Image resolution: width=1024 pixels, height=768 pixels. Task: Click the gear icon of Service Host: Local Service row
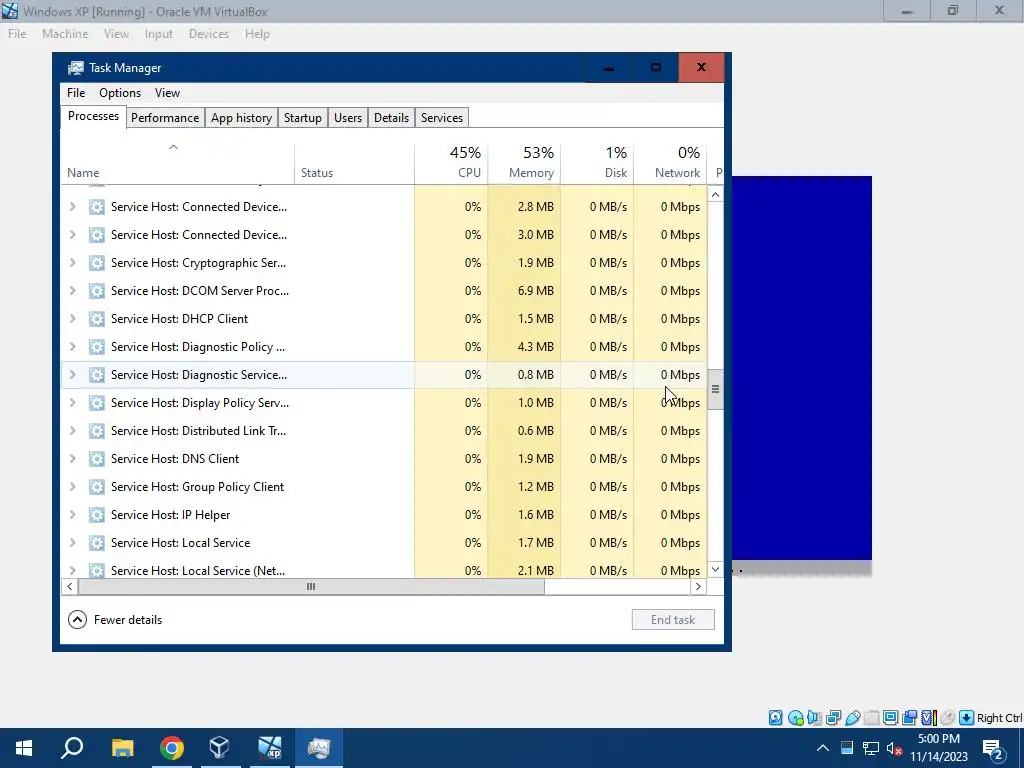pos(97,543)
